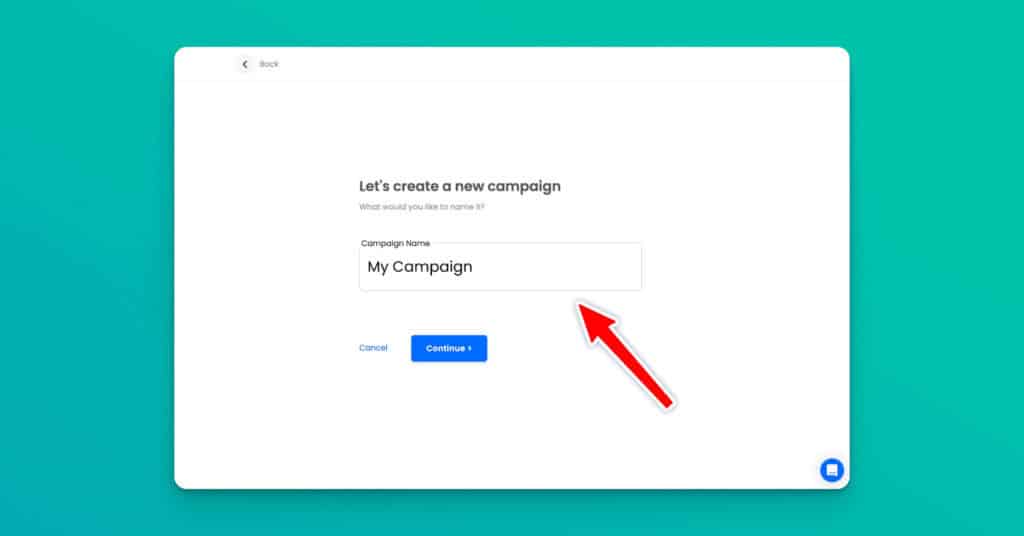Select the Campaign Name field label
The image size is (1024, 536).
tap(395, 243)
